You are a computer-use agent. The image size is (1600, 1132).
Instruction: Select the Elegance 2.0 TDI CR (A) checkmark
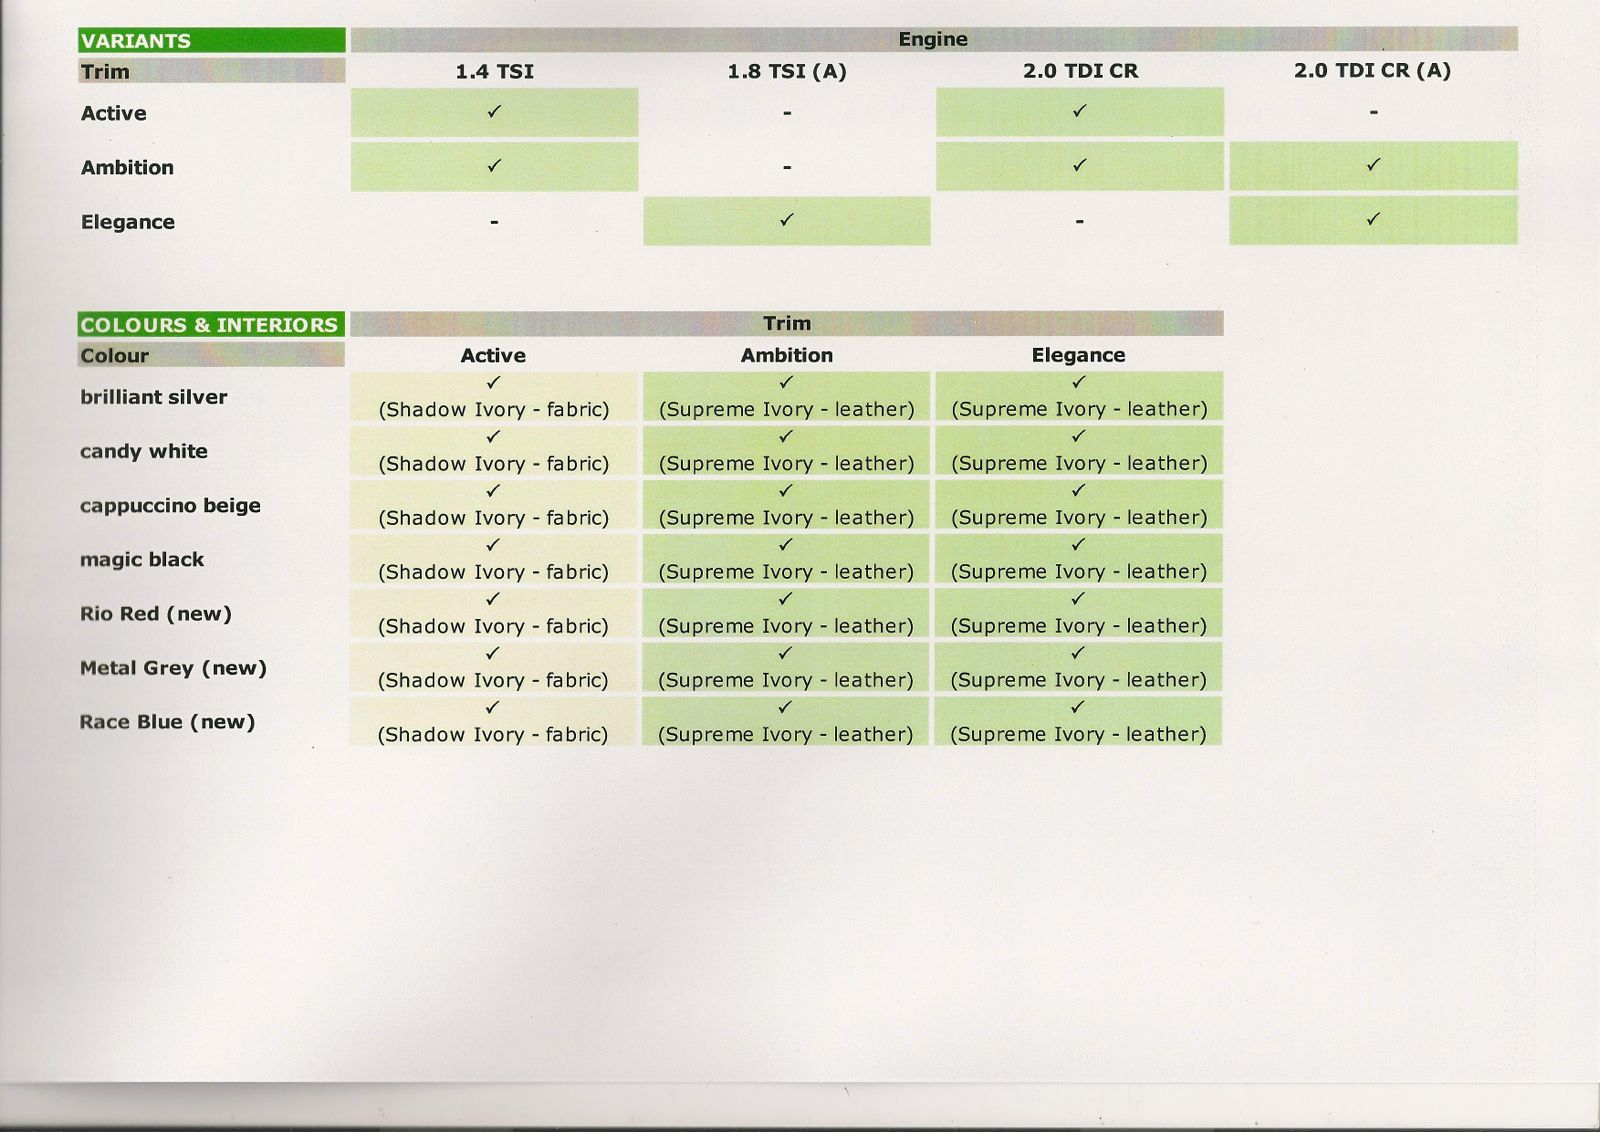(x=1373, y=219)
